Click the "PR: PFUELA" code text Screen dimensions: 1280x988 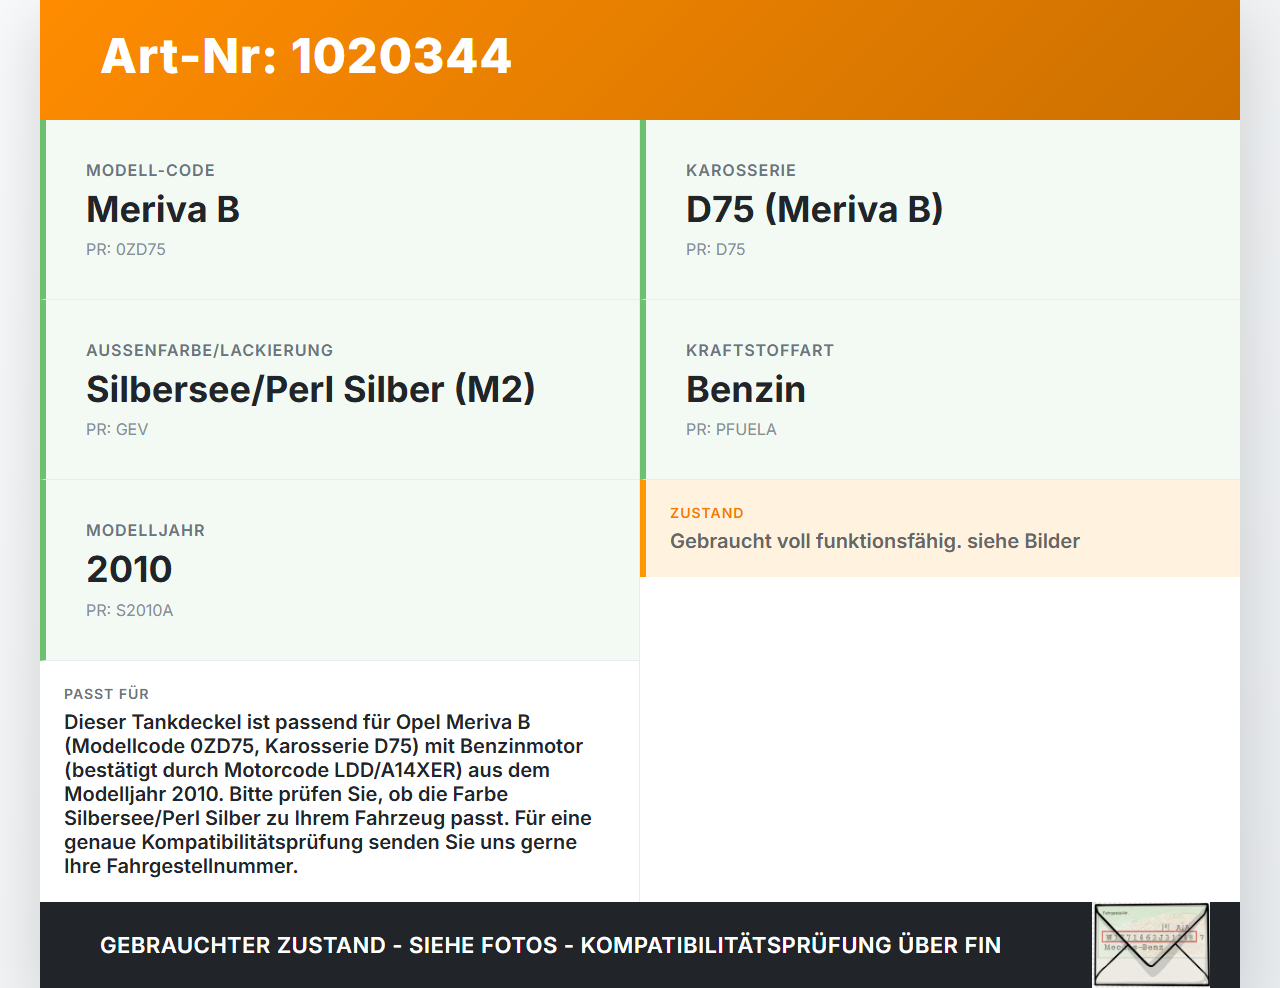click(731, 429)
